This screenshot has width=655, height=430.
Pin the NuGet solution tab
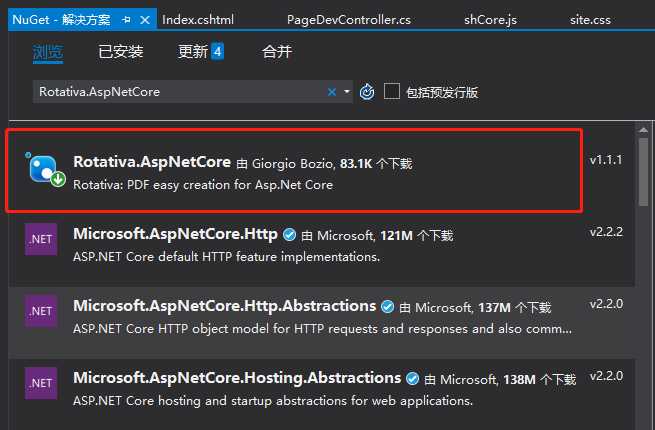point(127,20)
